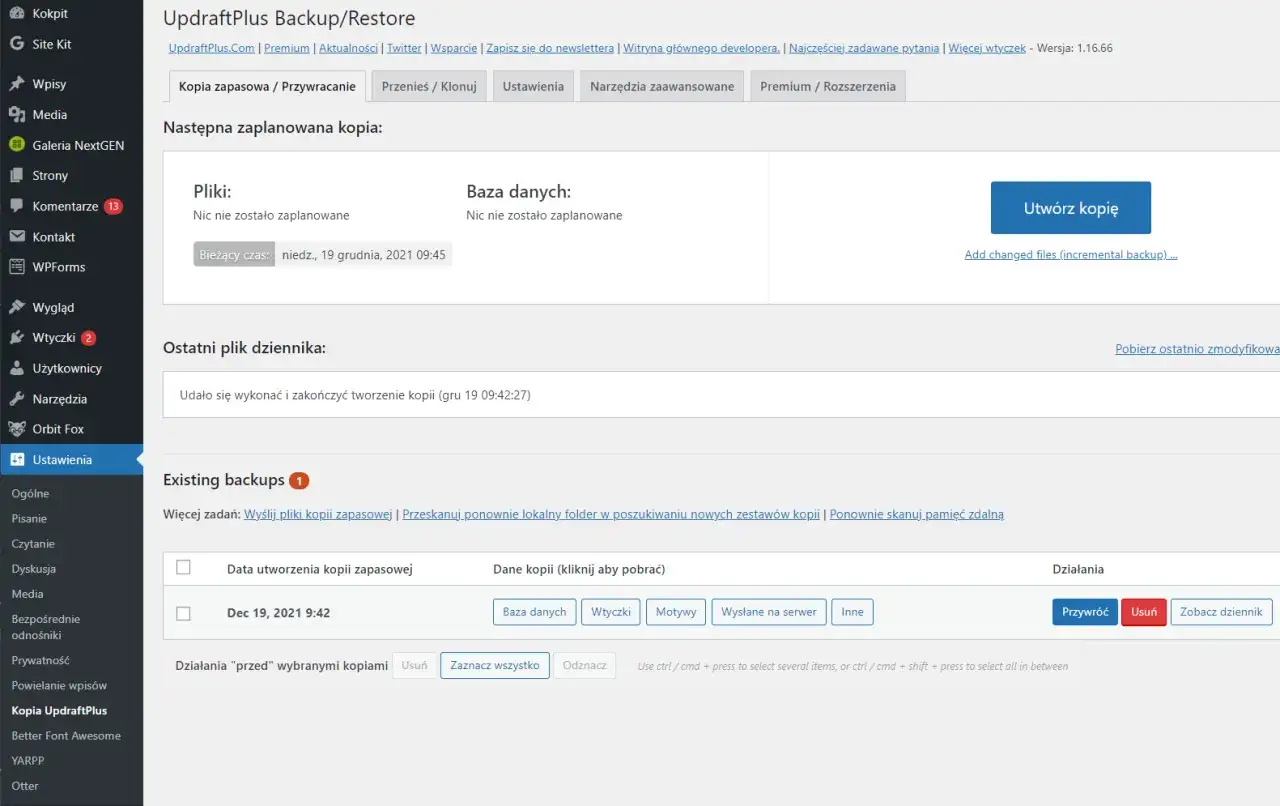Open Powielanie wpisów submenu item
Viewport: 1280px width, 806px height.
[x=59, y=685]
